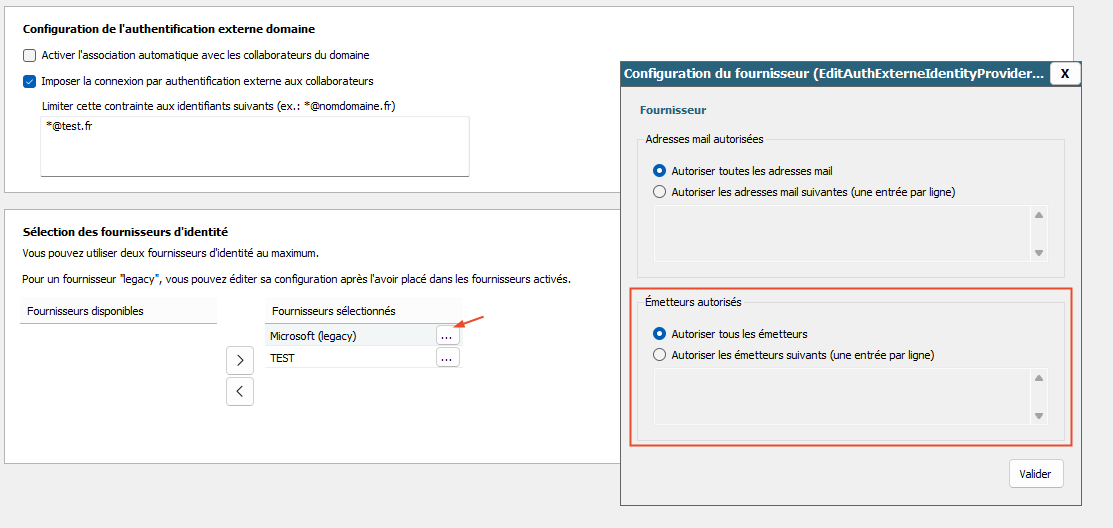Open TEST provider configuration ellipsis button
Viewport: 1113px width, 528px height.
pyautogui.click(x=448, y=358)
